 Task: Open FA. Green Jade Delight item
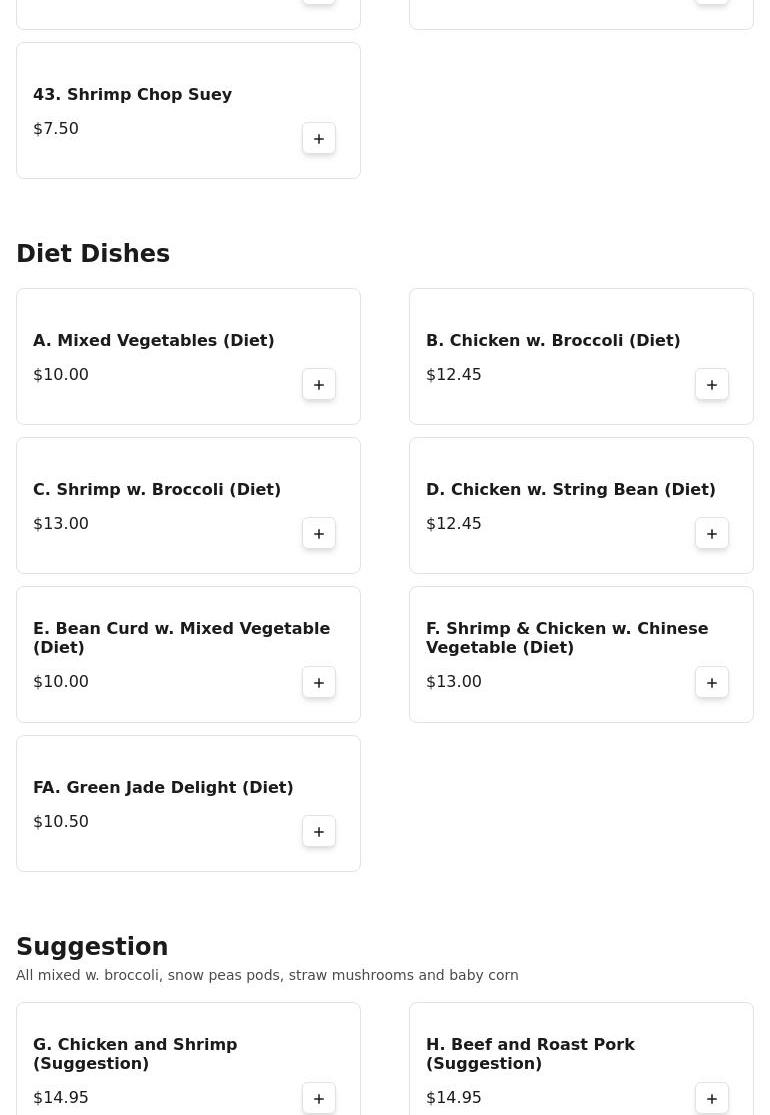click(163, 788)
